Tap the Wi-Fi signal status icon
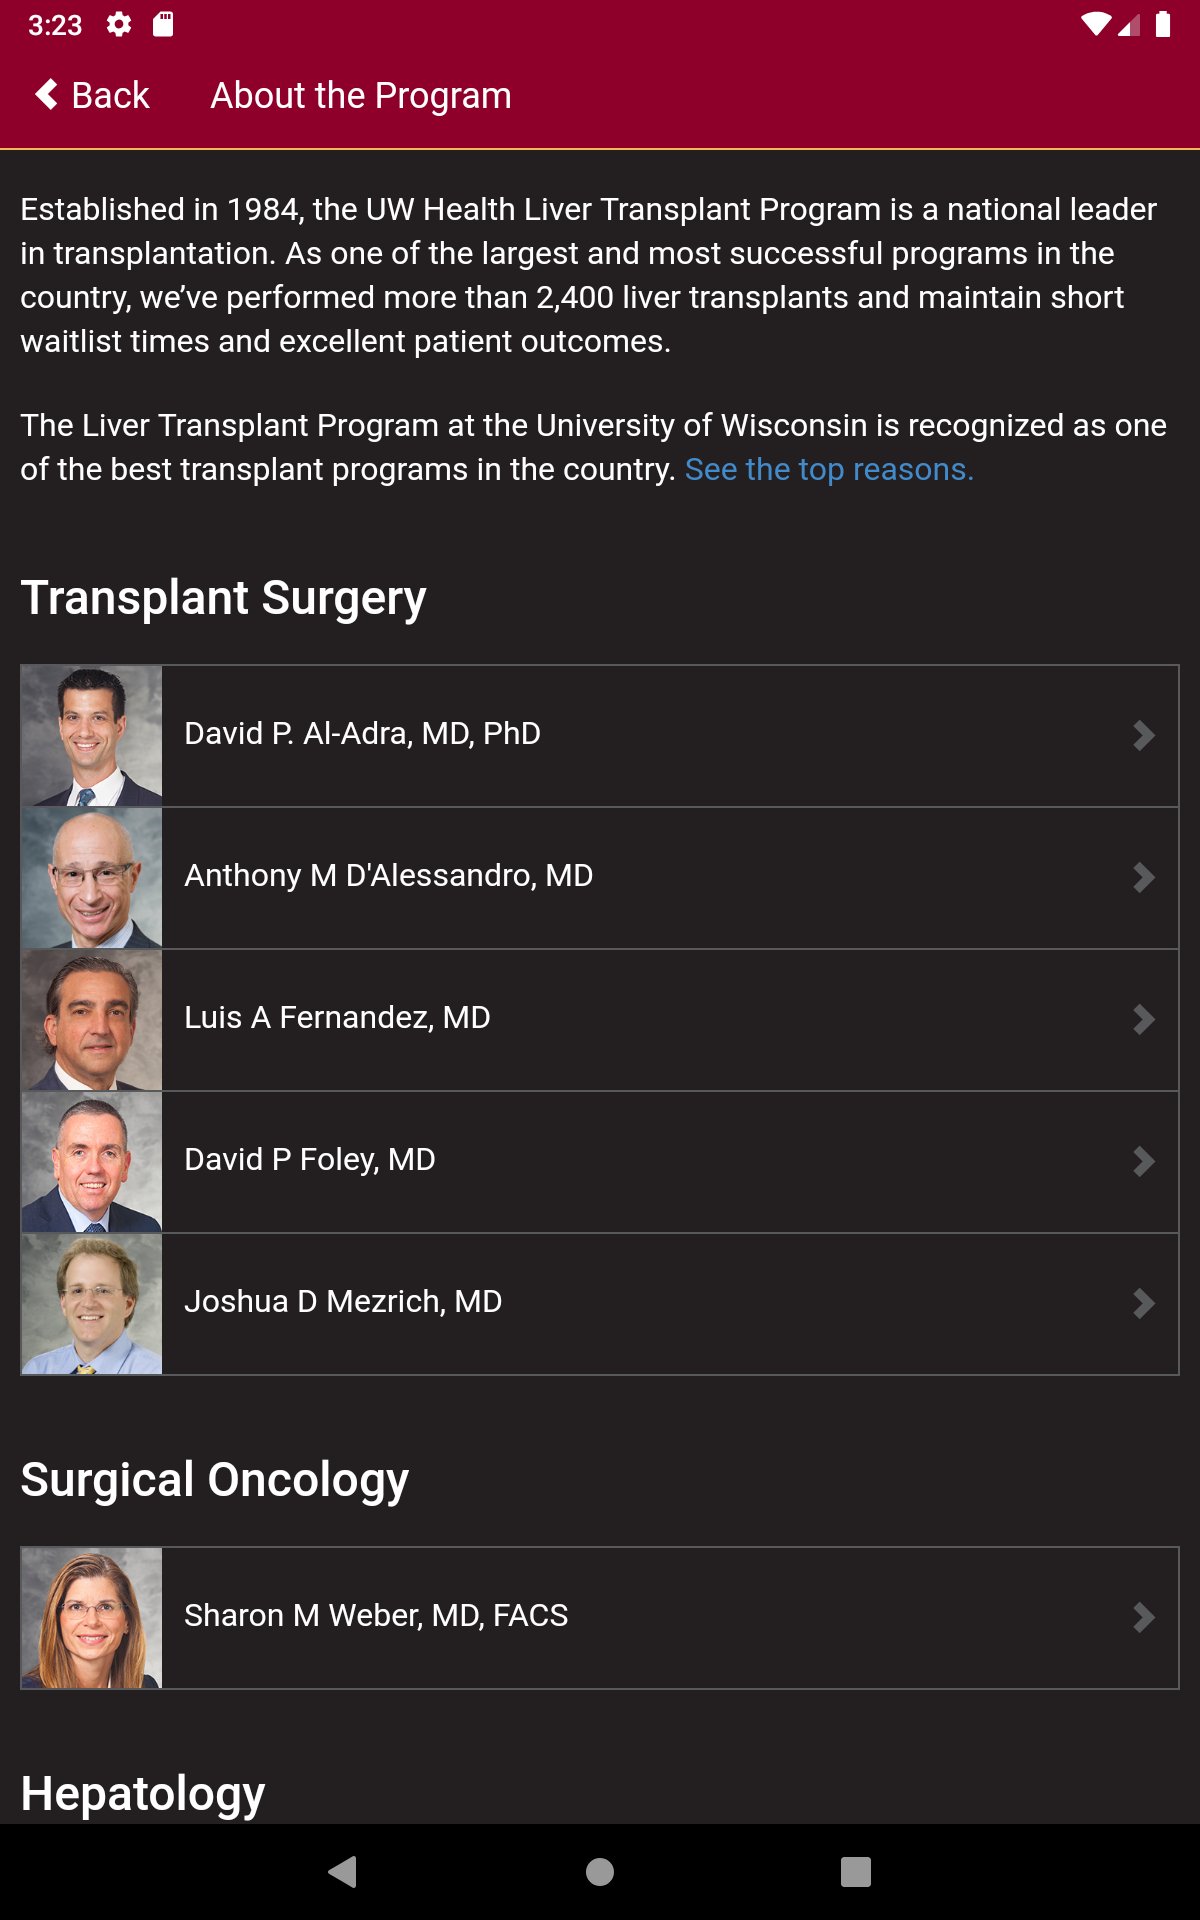The image size is (1200, 1920). tap(1096, 25)
